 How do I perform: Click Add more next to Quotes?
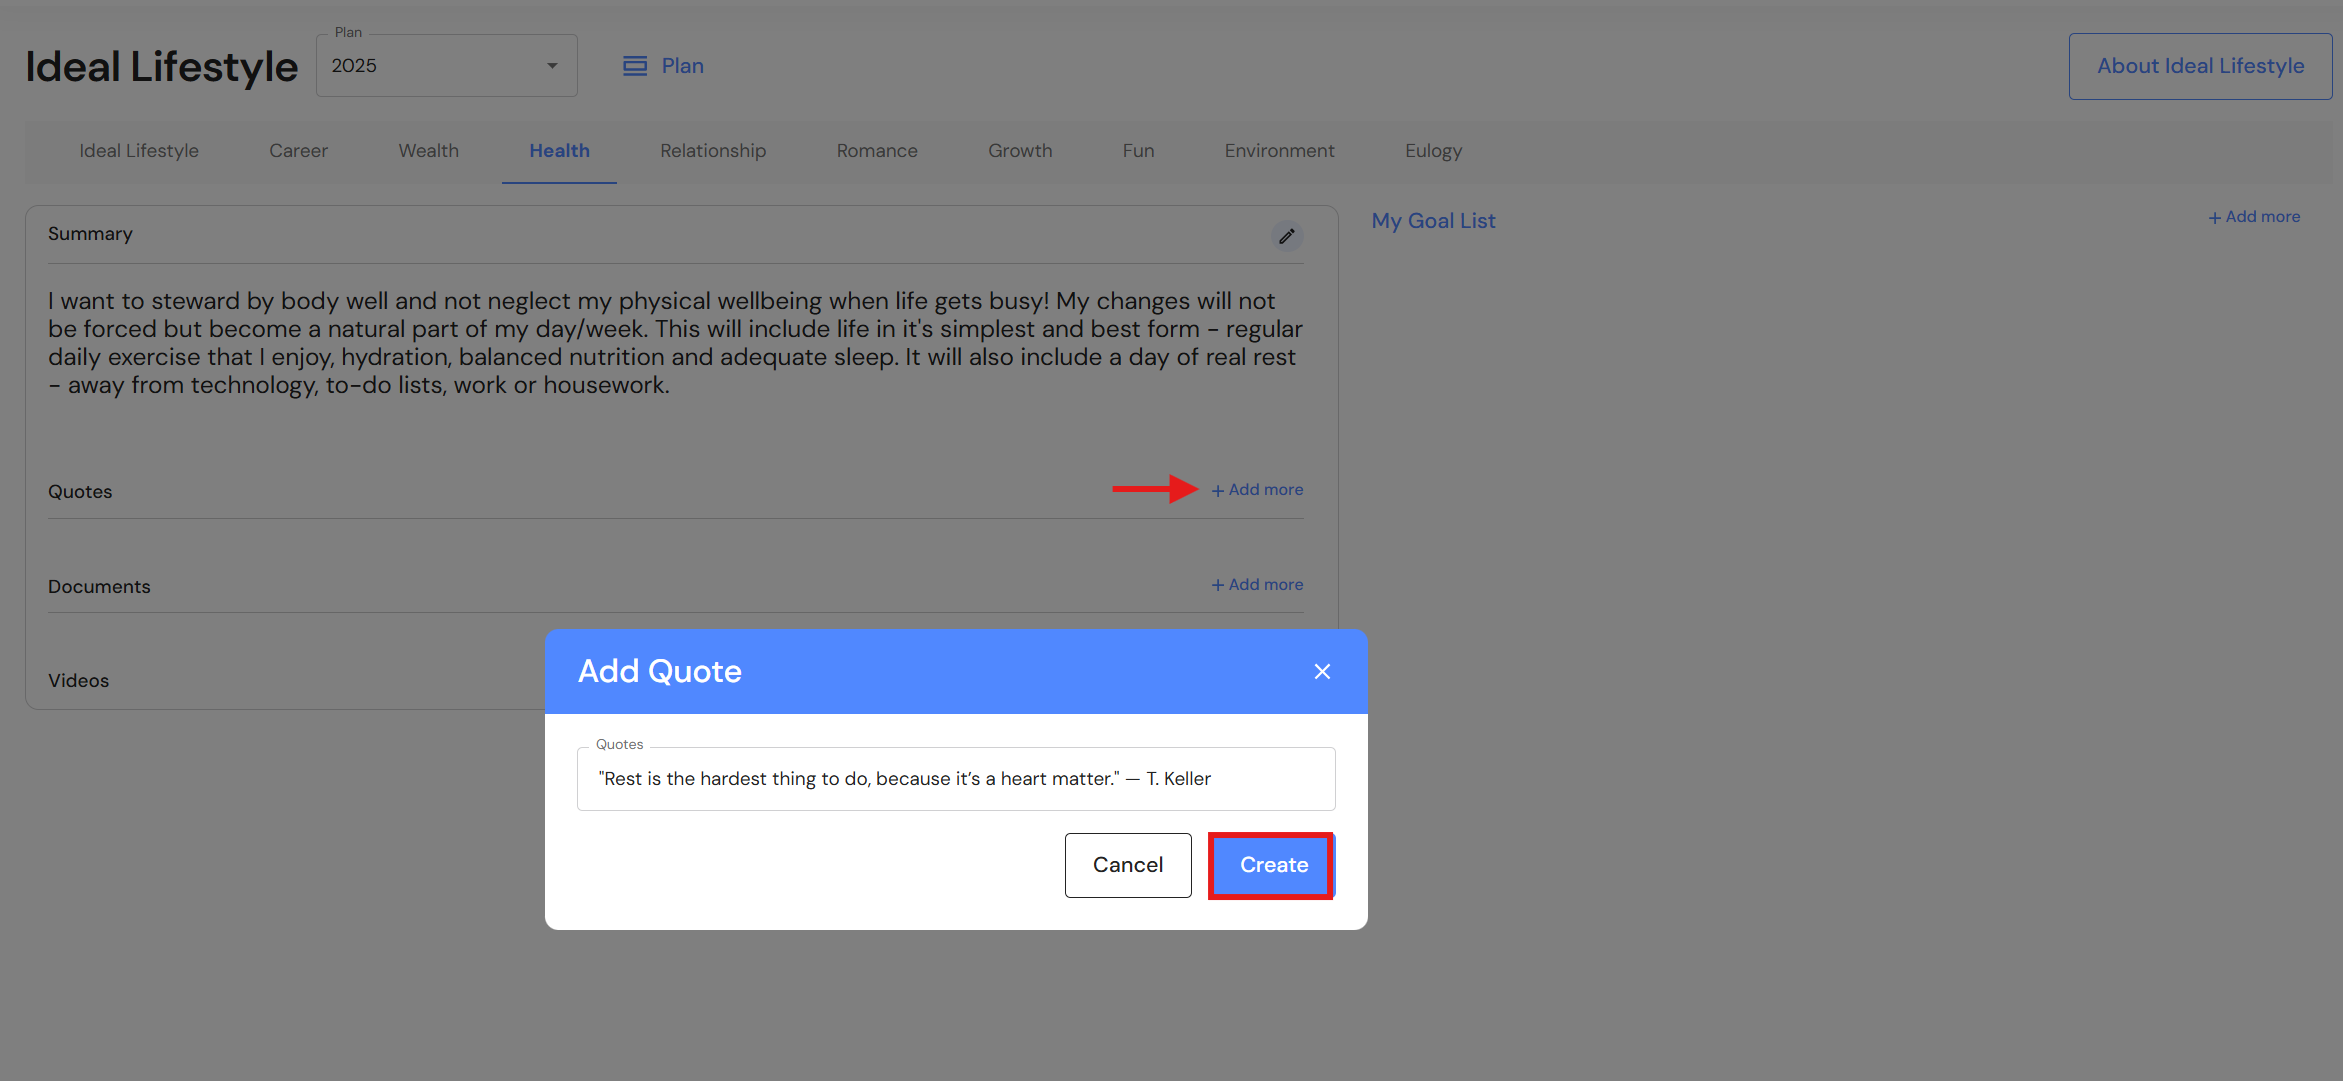[x=1257, y=490]
